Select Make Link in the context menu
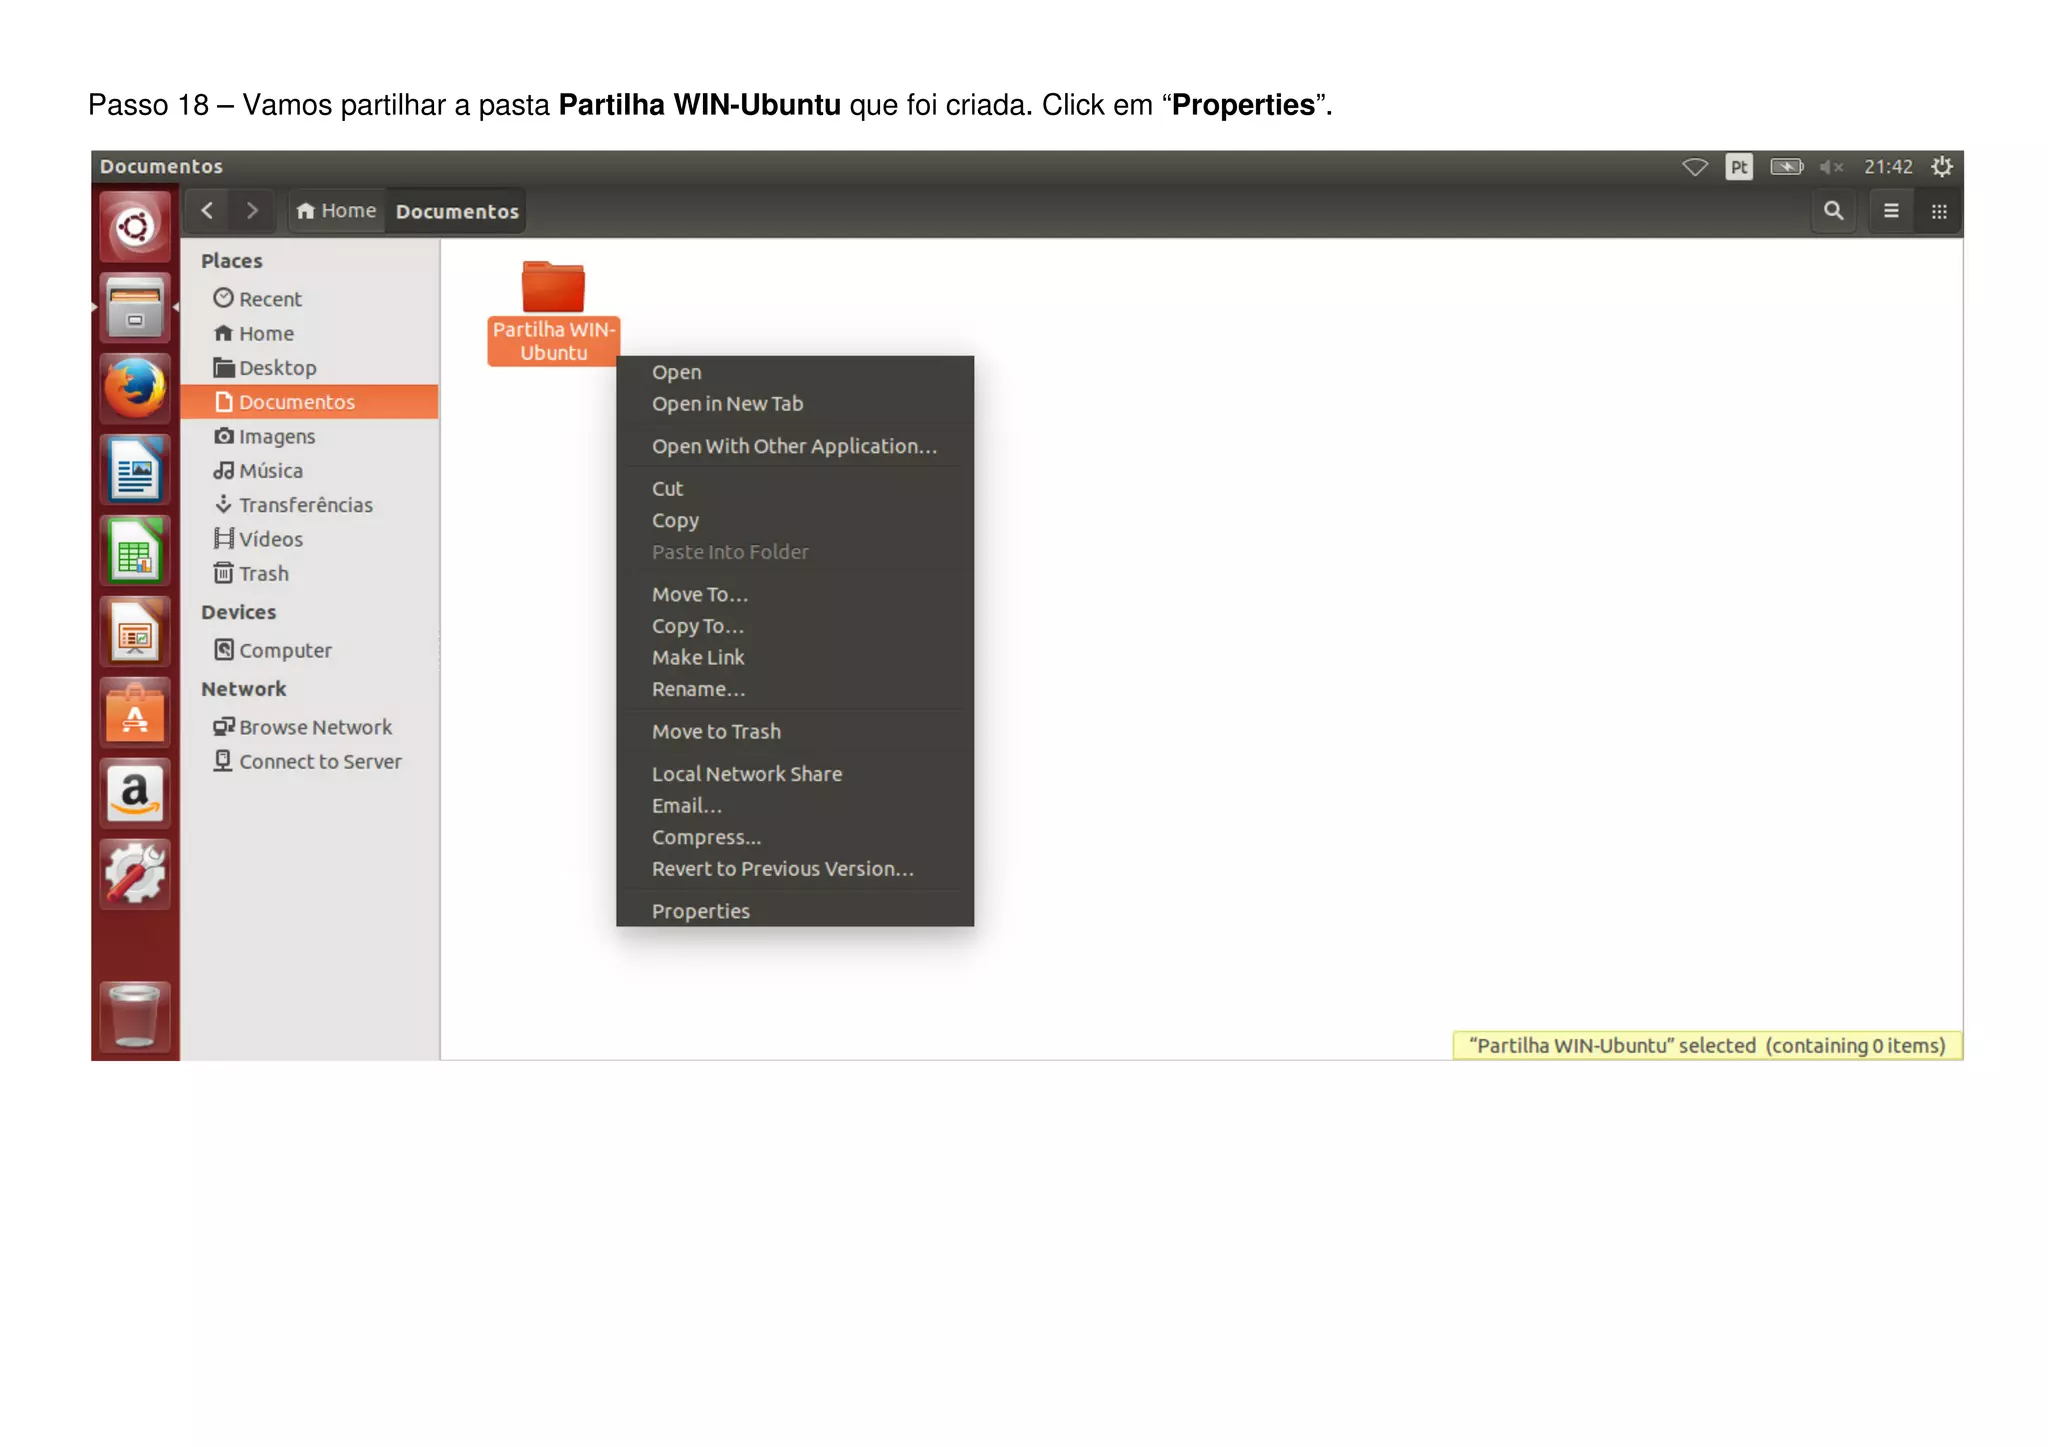Image resolution: width=2048 pixels, height=1447 pixels. click(x=795, y=658)
